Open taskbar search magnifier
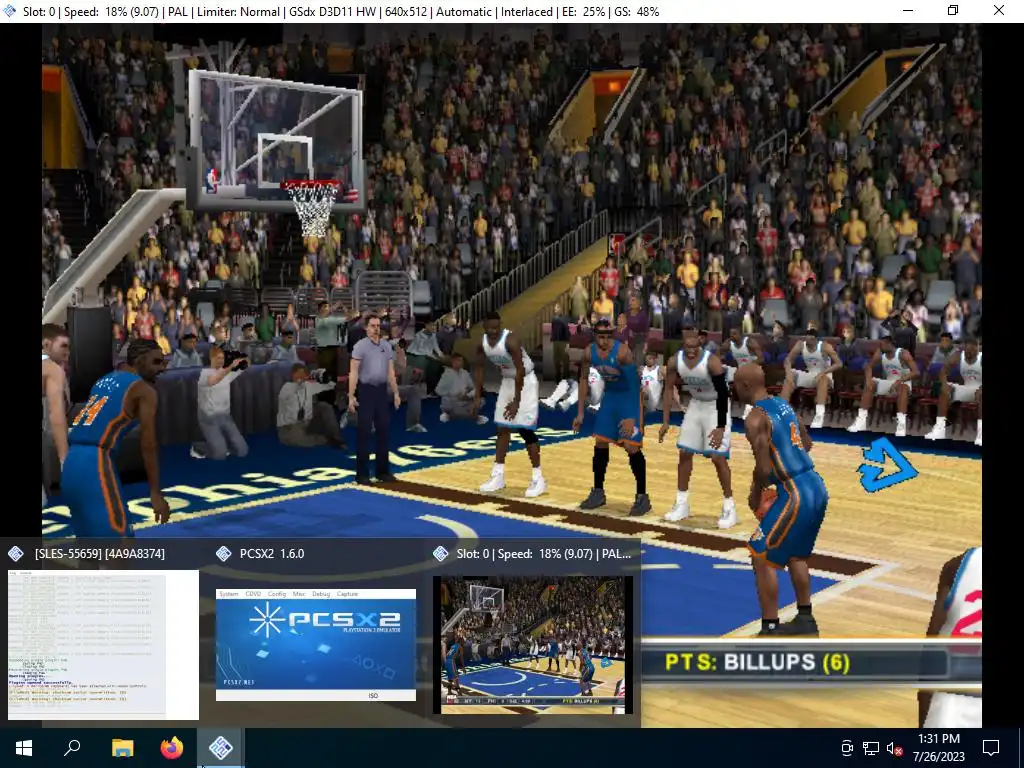 [72, 748]
